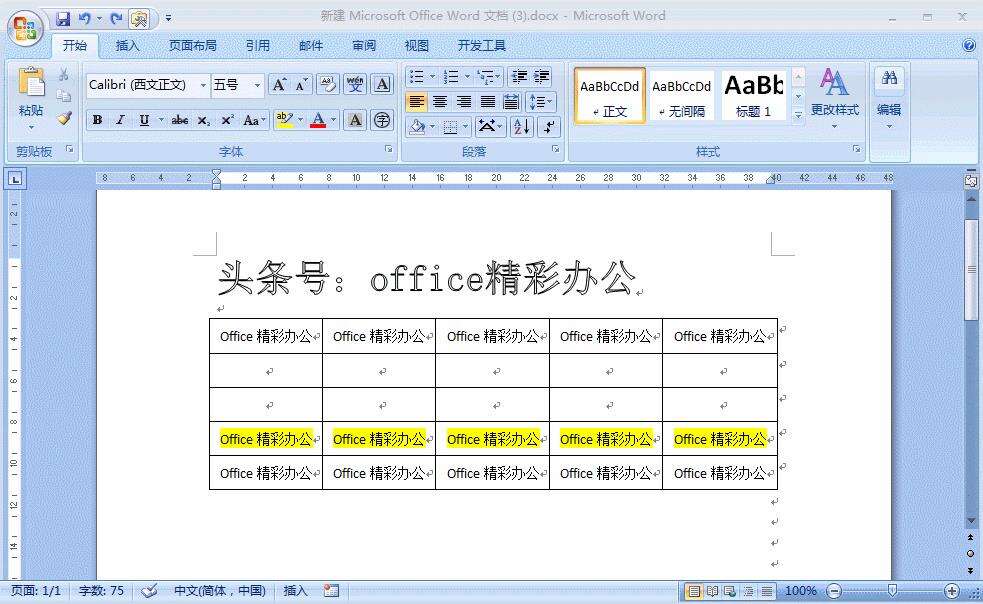Viewport: 983px width, 604px height.
Task: Open the Office Button menu
Action: (25, 28)
